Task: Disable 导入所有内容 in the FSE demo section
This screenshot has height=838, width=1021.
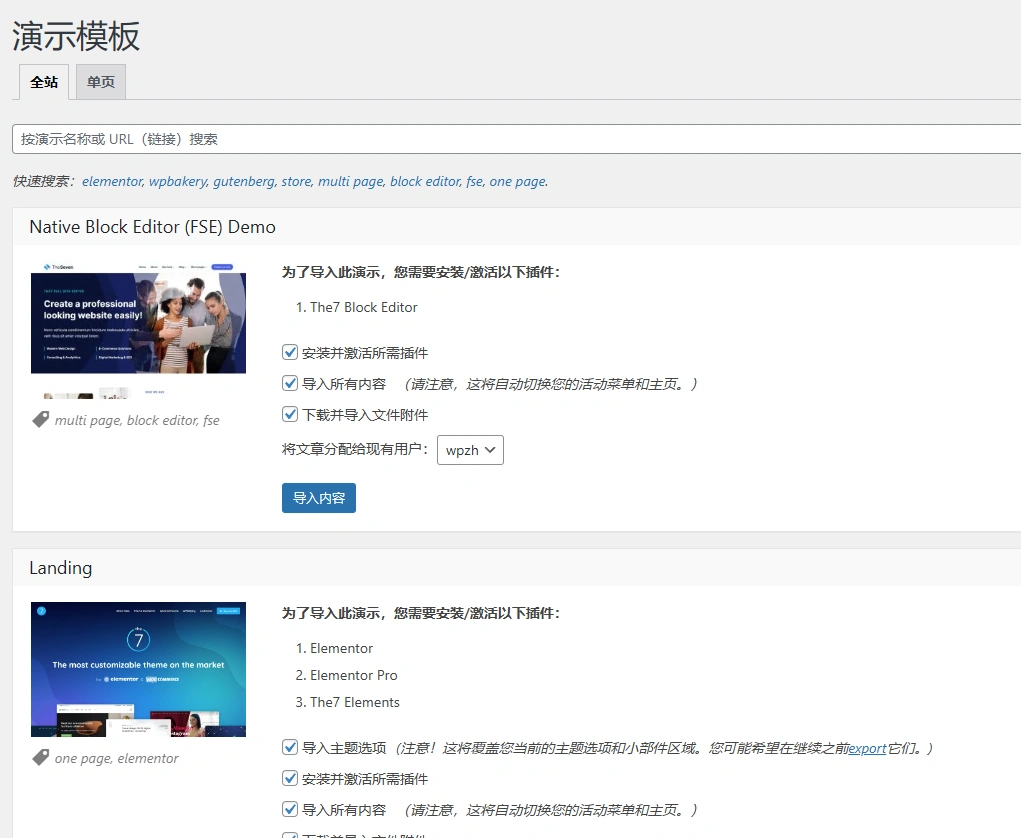Action: pyautogui.click(x=289, y=383)
